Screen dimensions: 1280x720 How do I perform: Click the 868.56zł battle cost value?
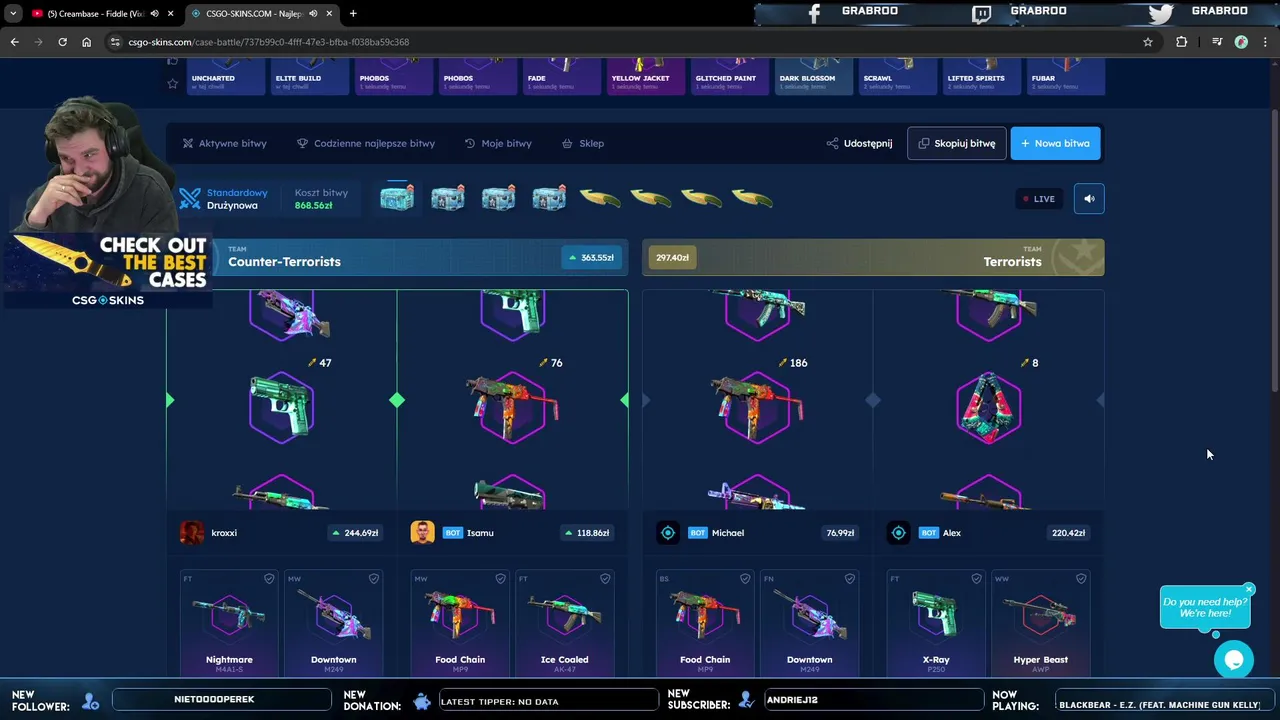coord(313,205)
